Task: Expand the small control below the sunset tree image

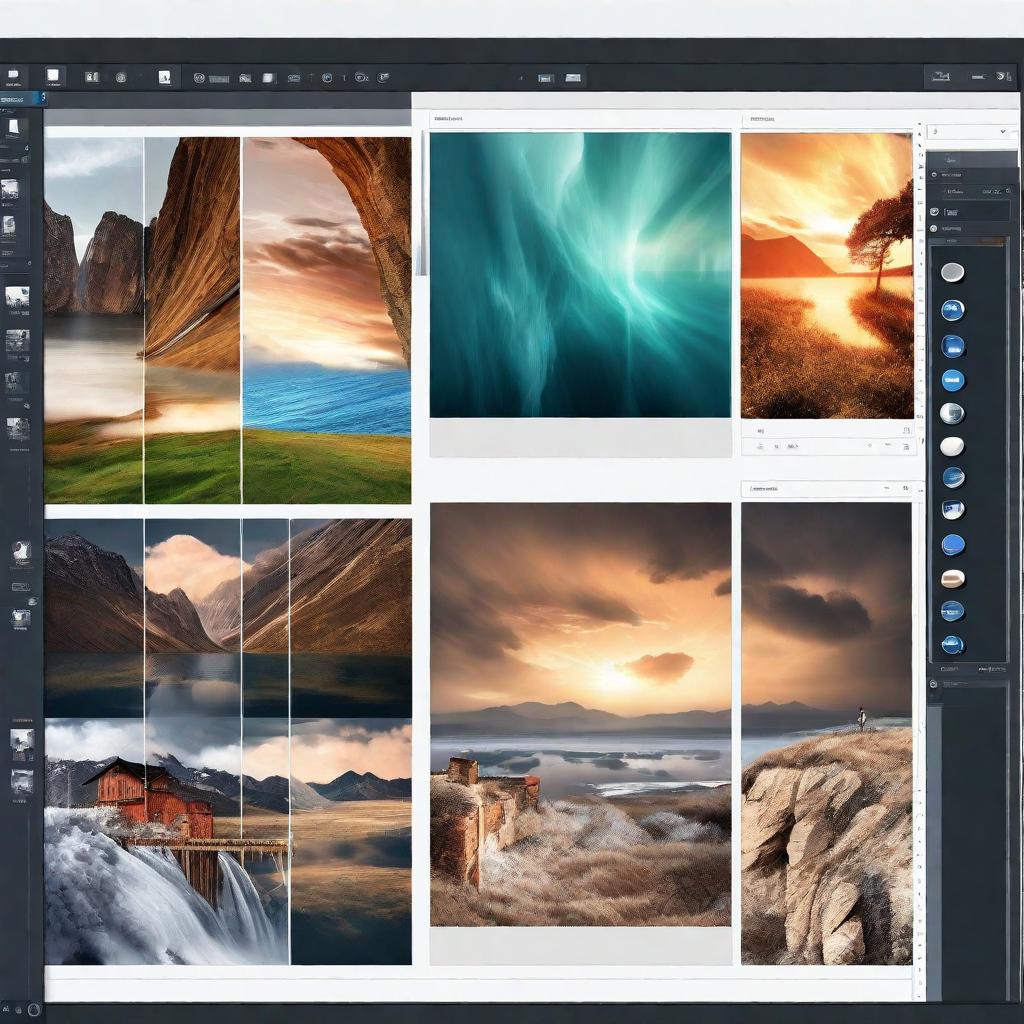Action: tap(905, 431)
